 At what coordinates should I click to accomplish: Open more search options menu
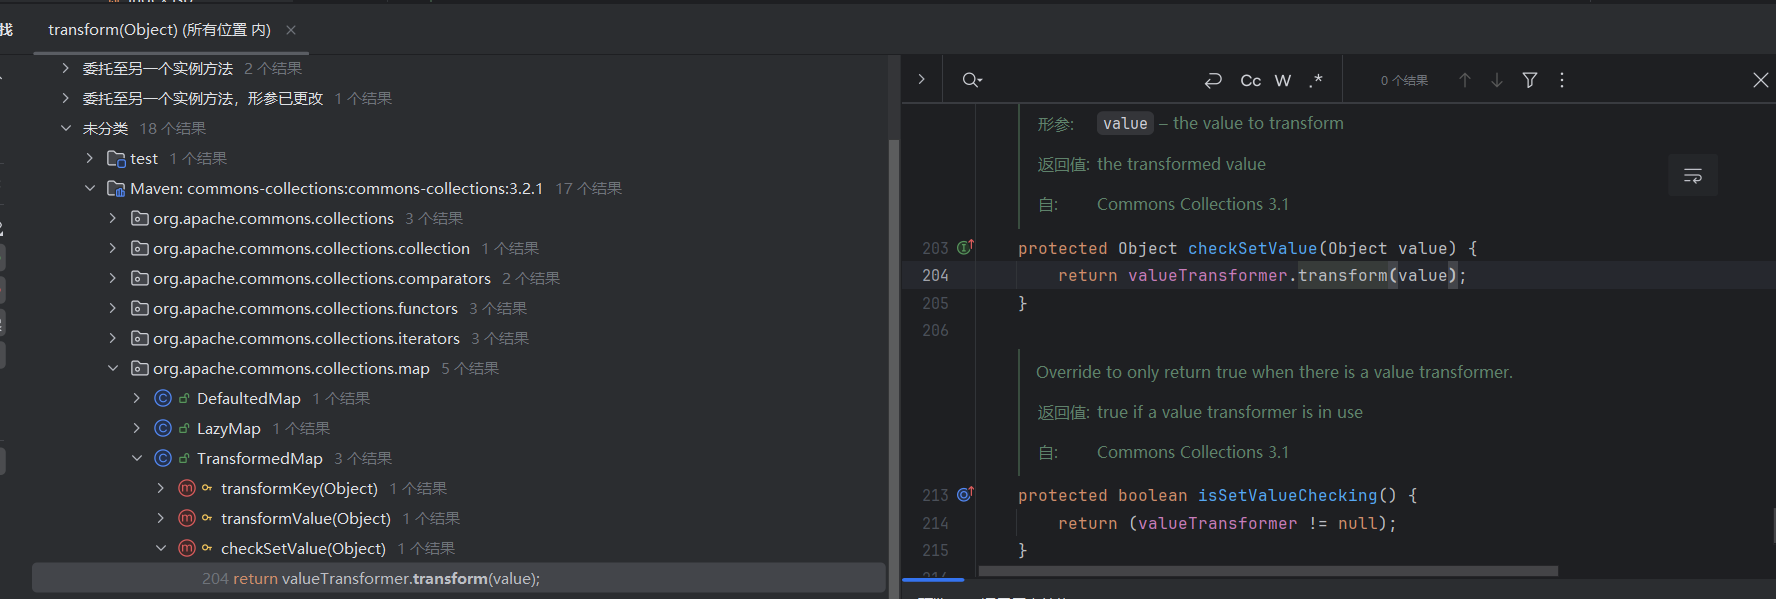[1562, 80]
